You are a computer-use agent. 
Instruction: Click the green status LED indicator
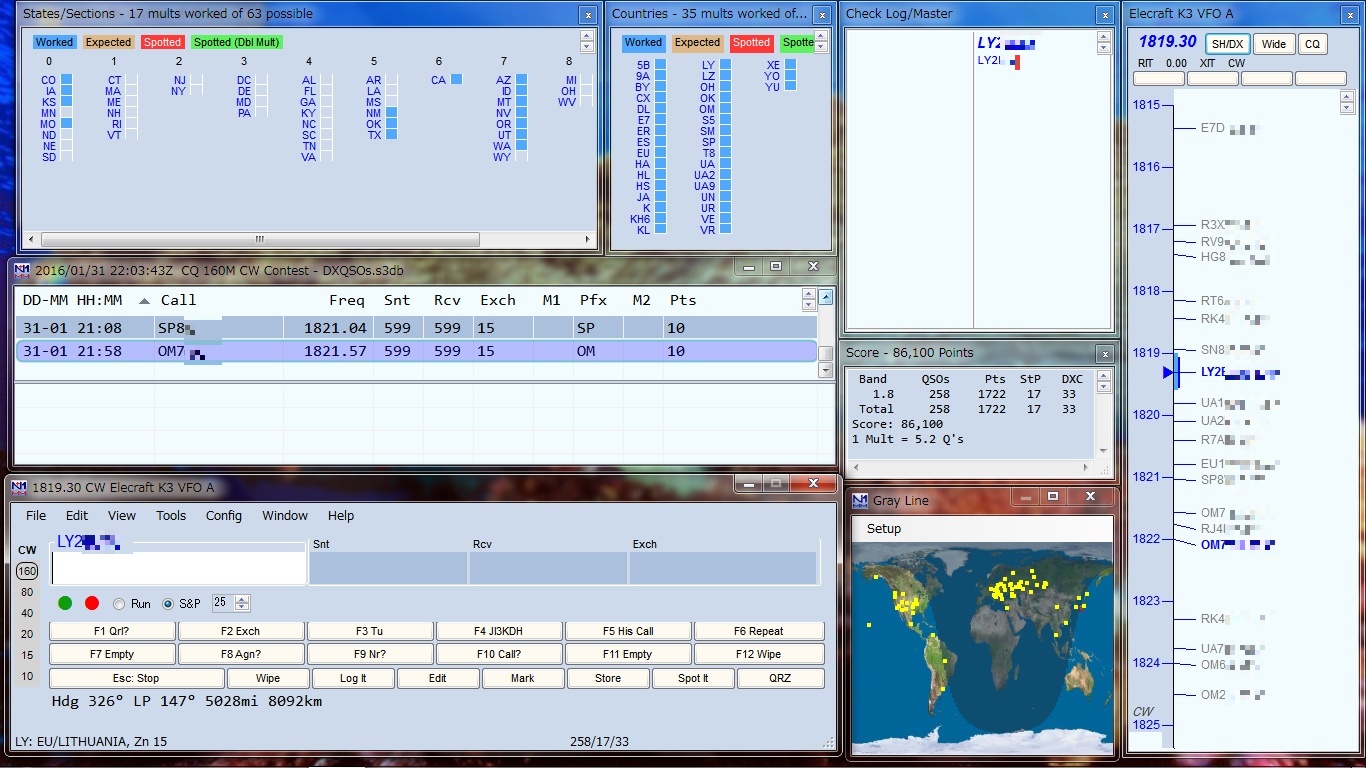pos(65,603)
